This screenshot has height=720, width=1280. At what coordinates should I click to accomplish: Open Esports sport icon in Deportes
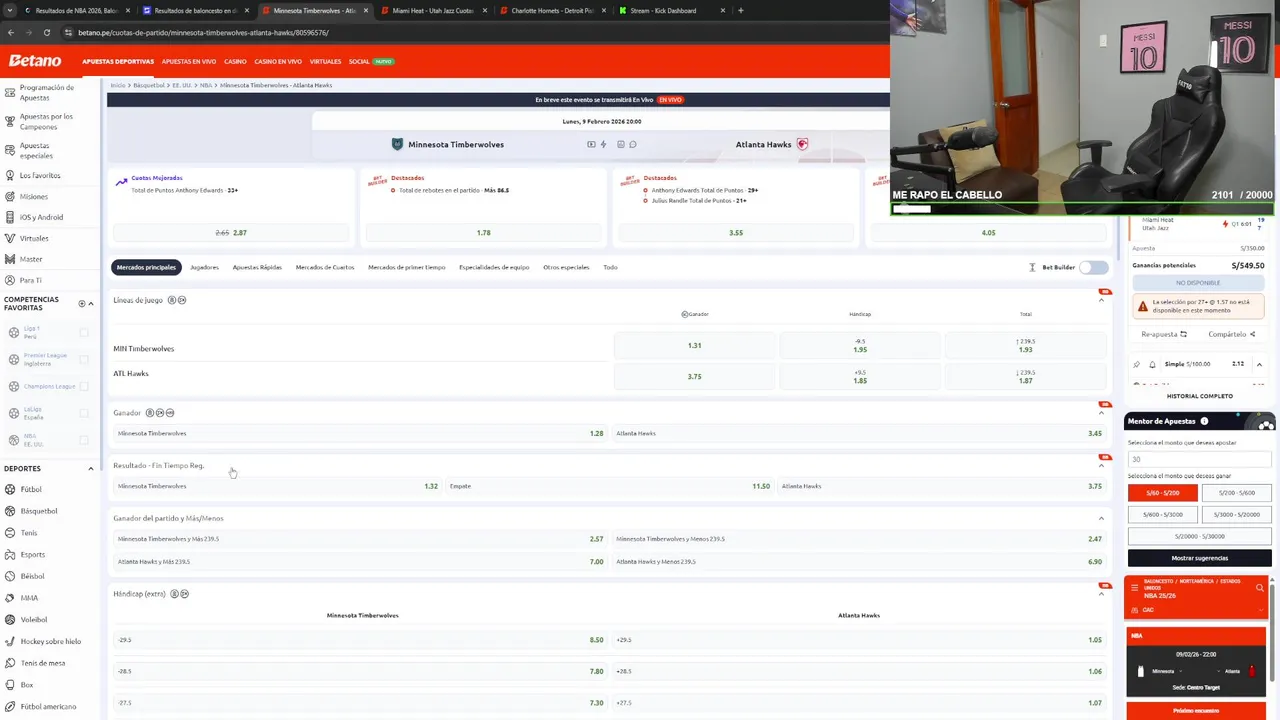[x=10, y=554]
